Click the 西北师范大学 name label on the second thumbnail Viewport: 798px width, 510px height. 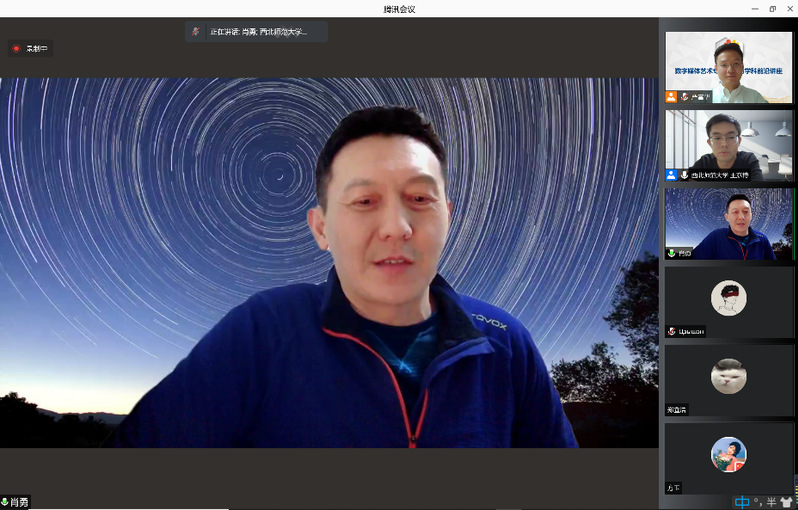720,175
